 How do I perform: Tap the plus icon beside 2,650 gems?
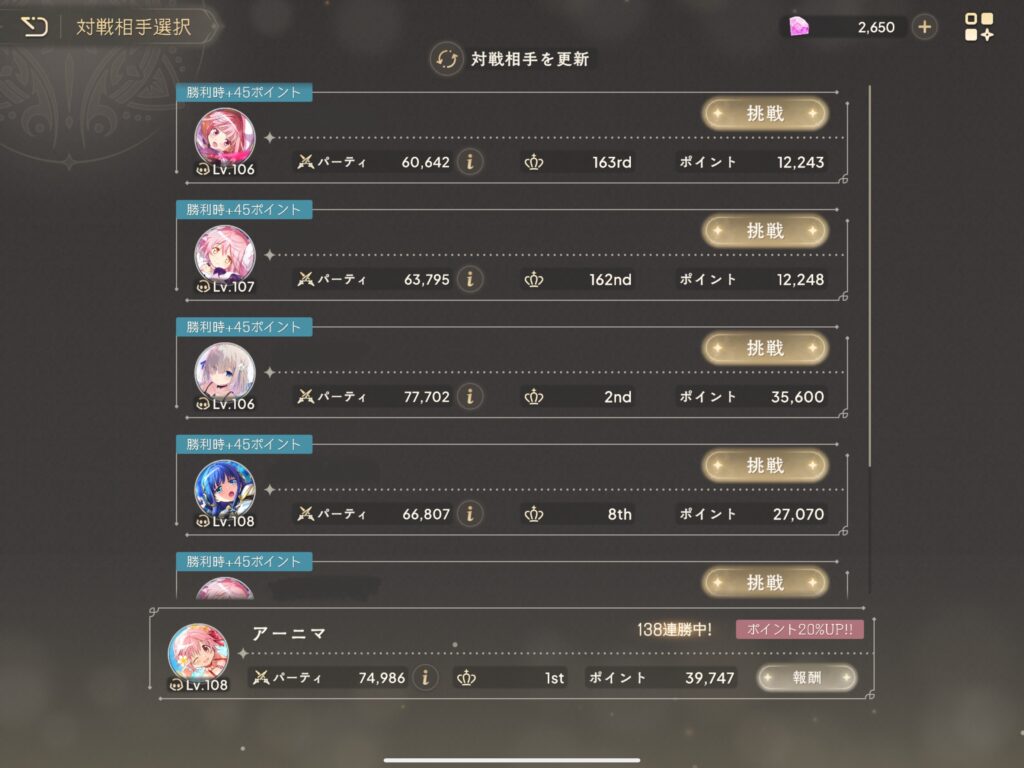point(924,27)
